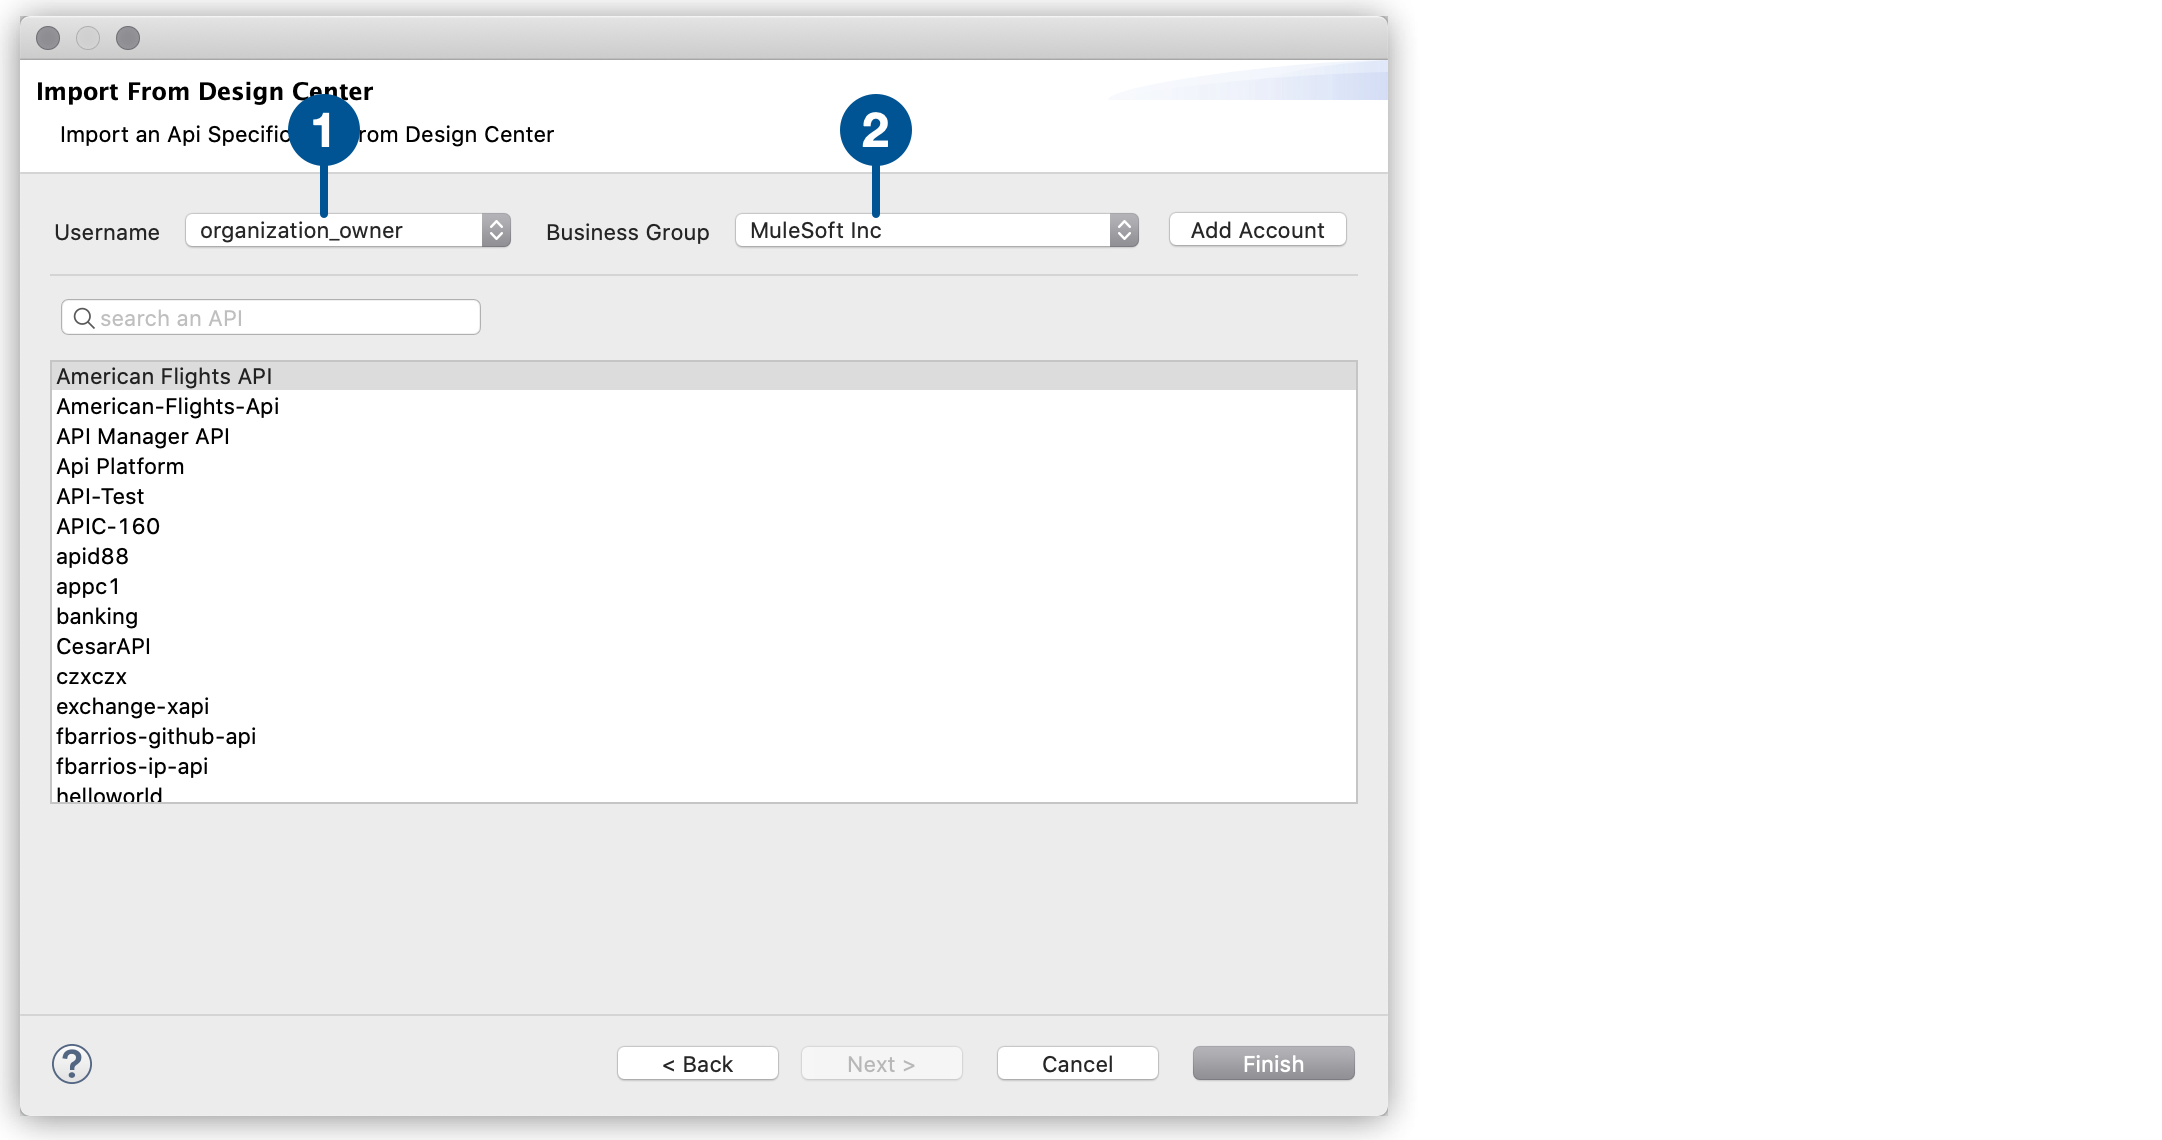The width and height of the screenshot is (2162, 1140).
Task: Click the help question mark icon
Action: point(72,1063)
